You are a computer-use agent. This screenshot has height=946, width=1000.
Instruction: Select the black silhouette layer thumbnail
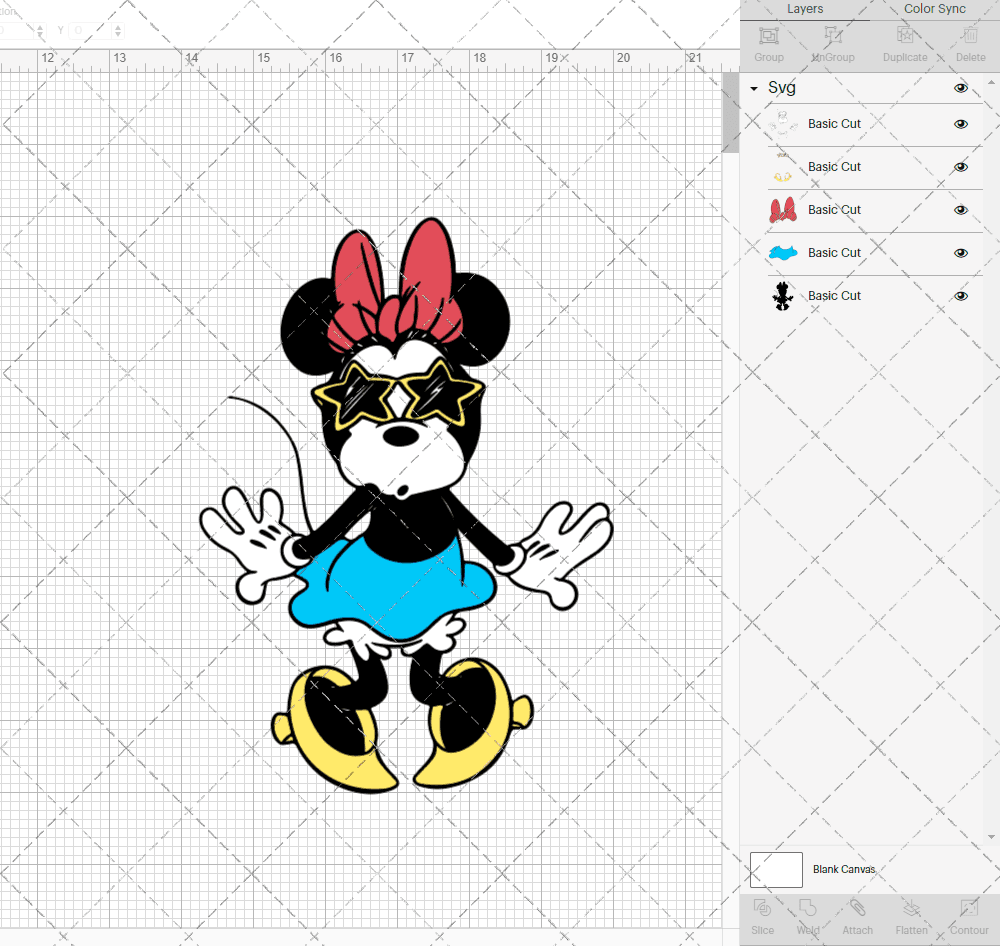click(783, 296)
